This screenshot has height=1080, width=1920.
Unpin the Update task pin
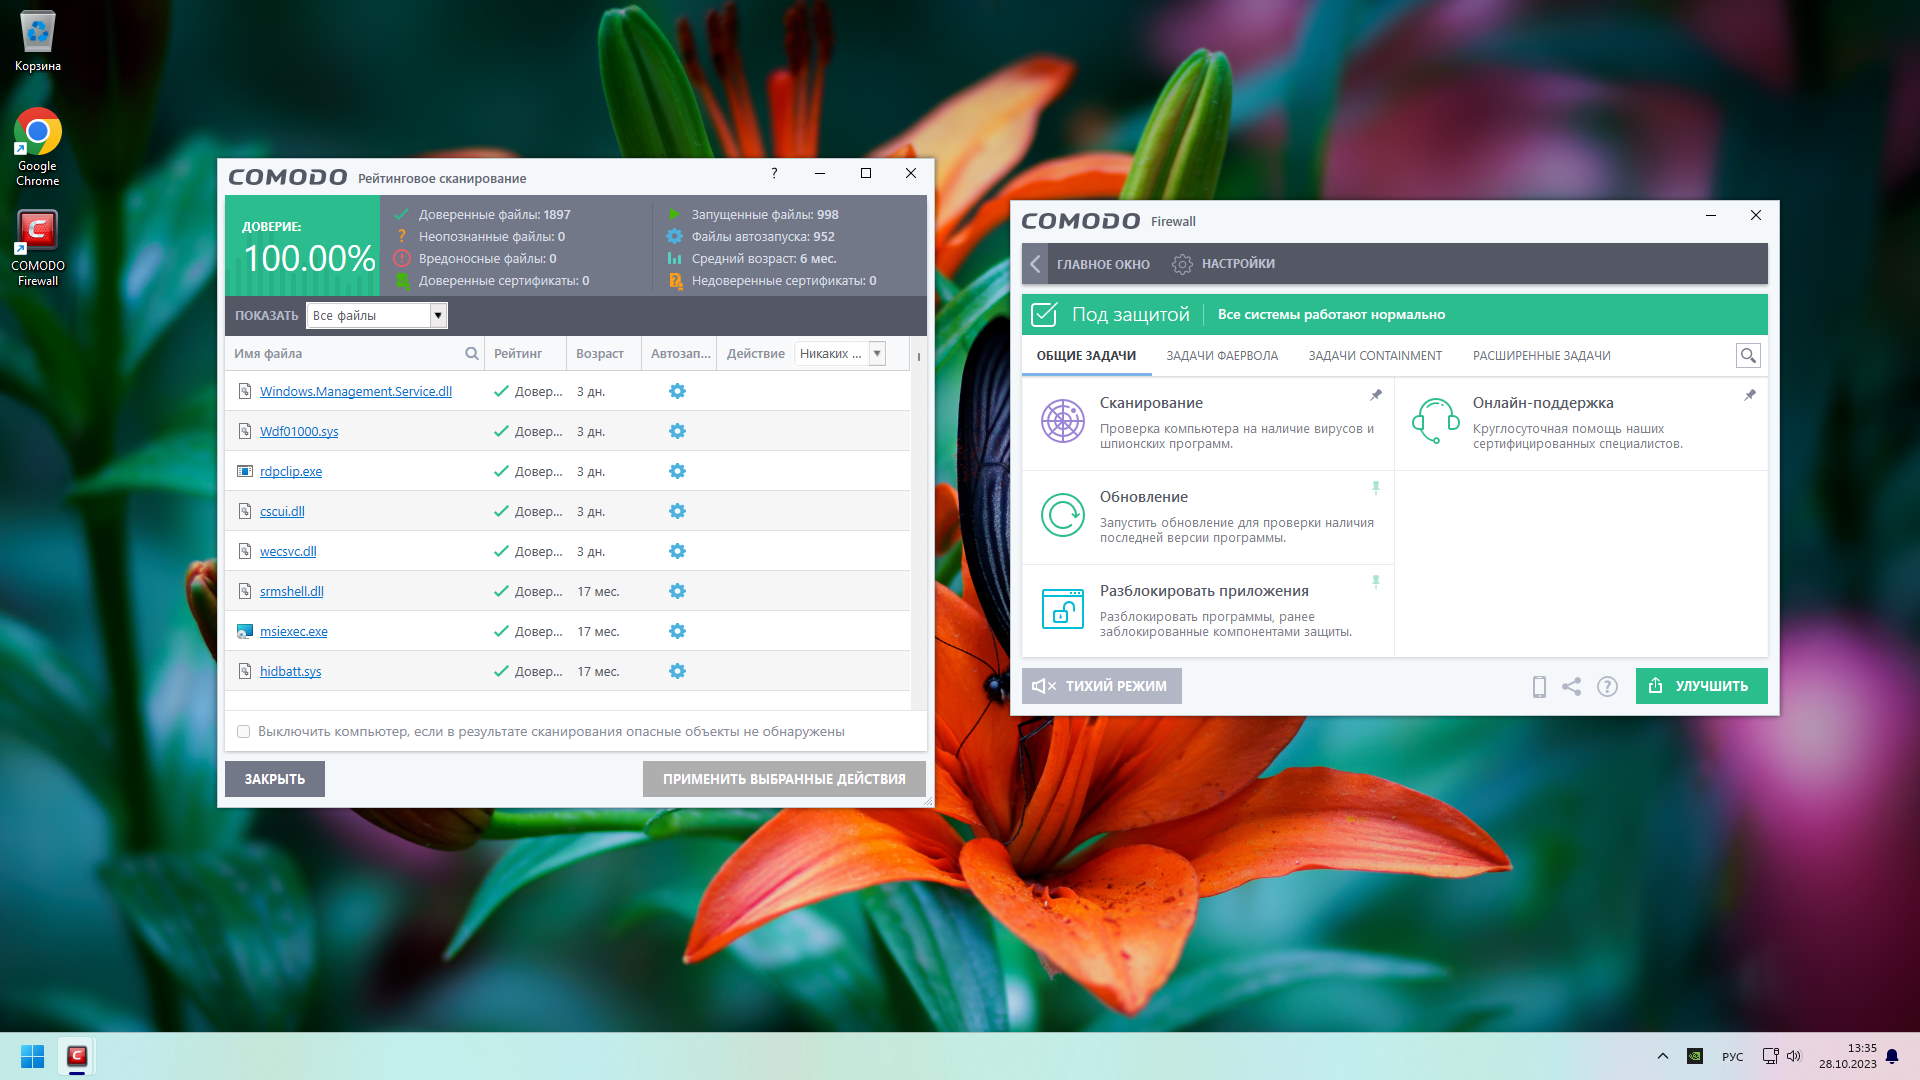[x=1376, y=488]
